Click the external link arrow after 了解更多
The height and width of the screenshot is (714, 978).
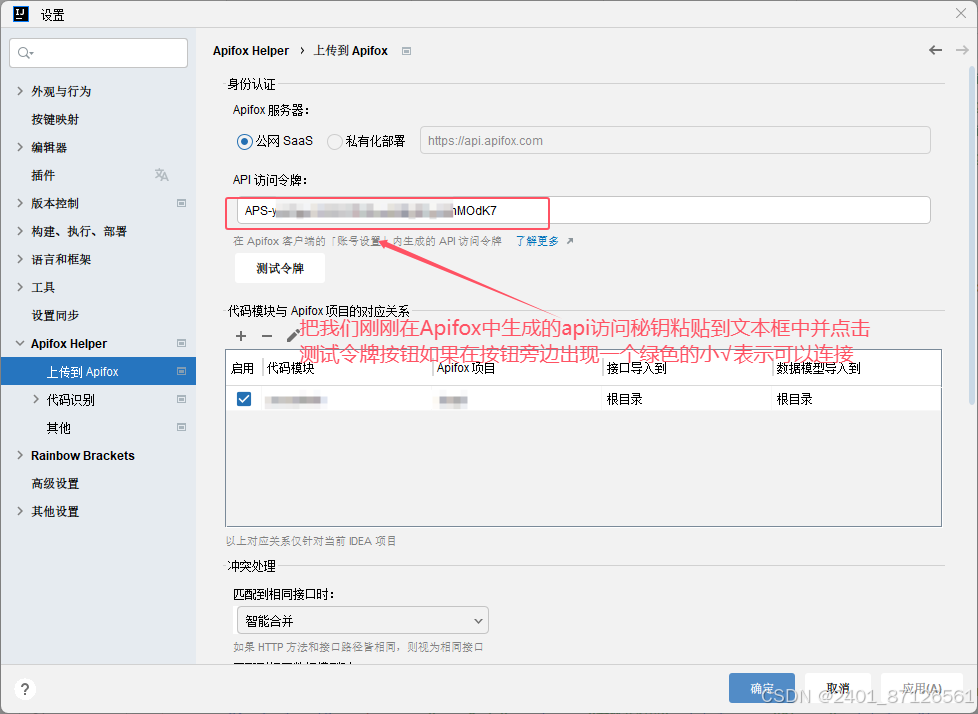click(x=569, y=241)
